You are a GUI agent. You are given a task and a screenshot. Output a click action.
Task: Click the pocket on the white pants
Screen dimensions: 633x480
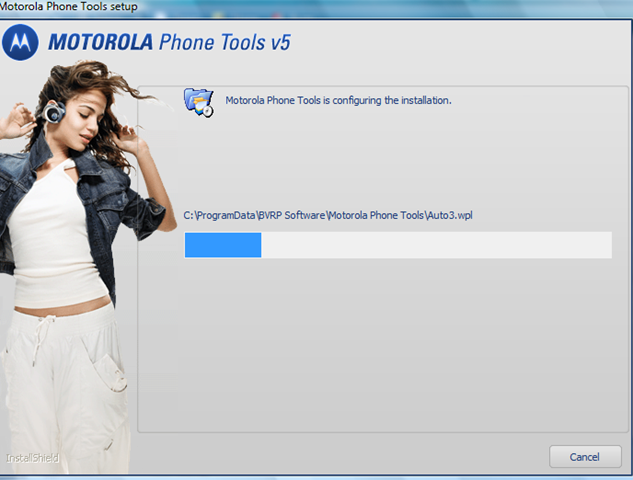tap(111, 373)
